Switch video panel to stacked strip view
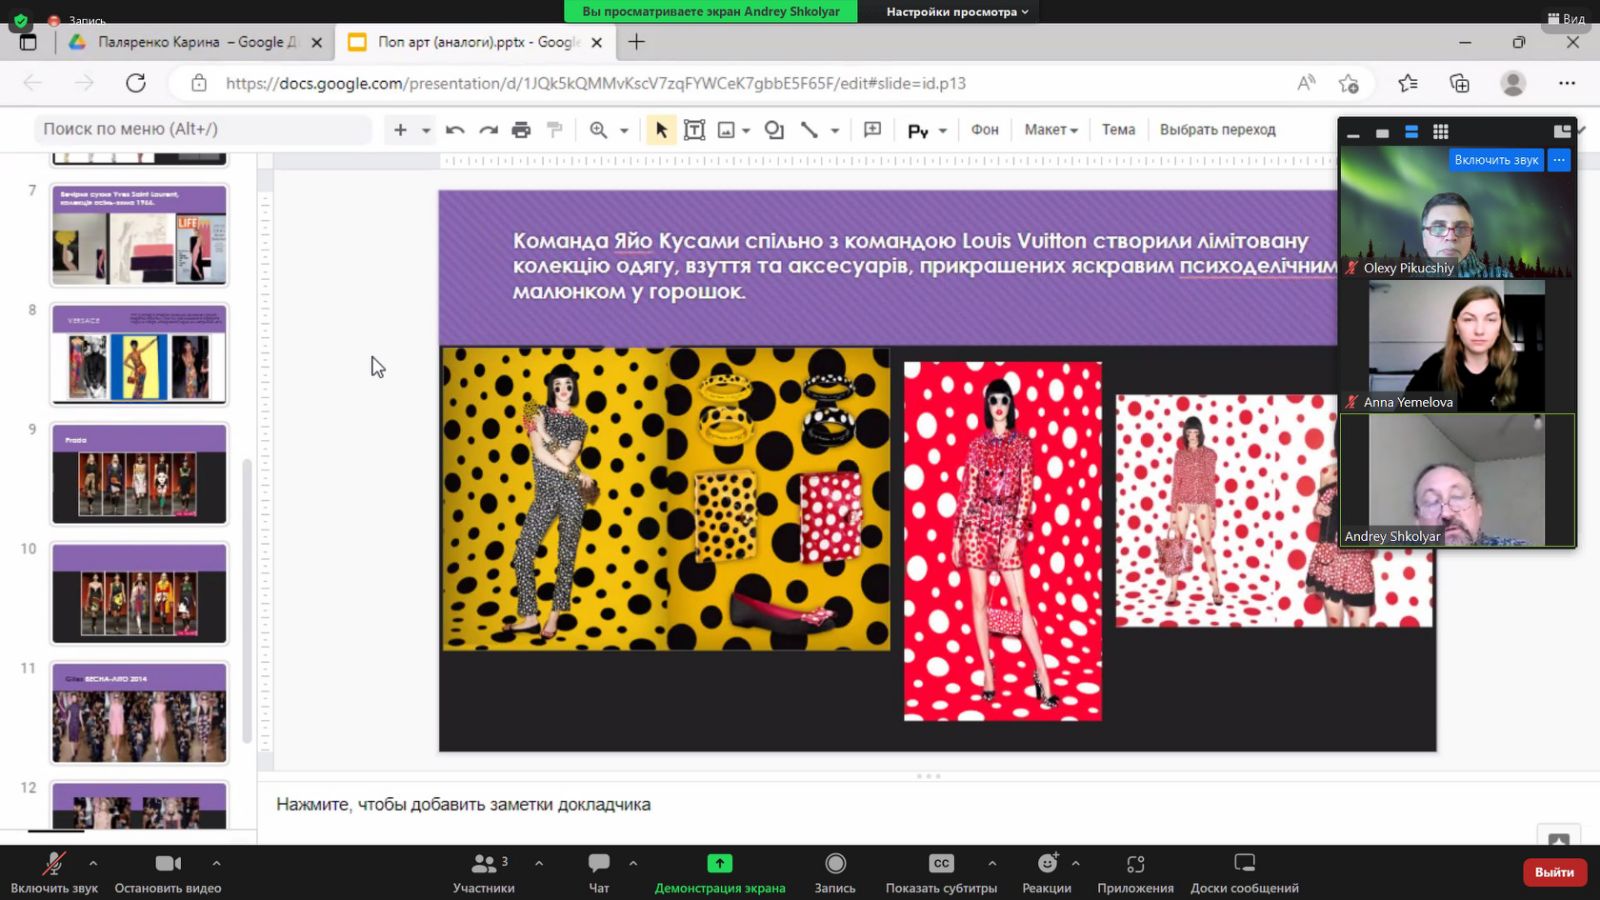This screenshot has height=900, width=1600. [1411, 132]
